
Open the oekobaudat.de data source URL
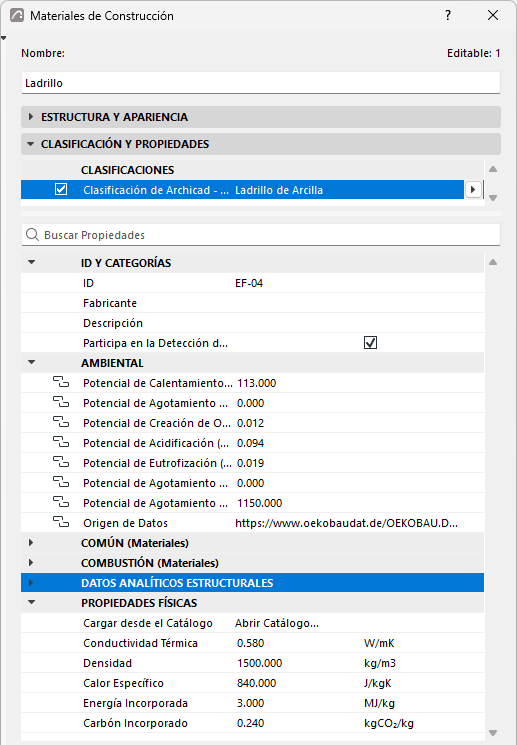[346, 523]
